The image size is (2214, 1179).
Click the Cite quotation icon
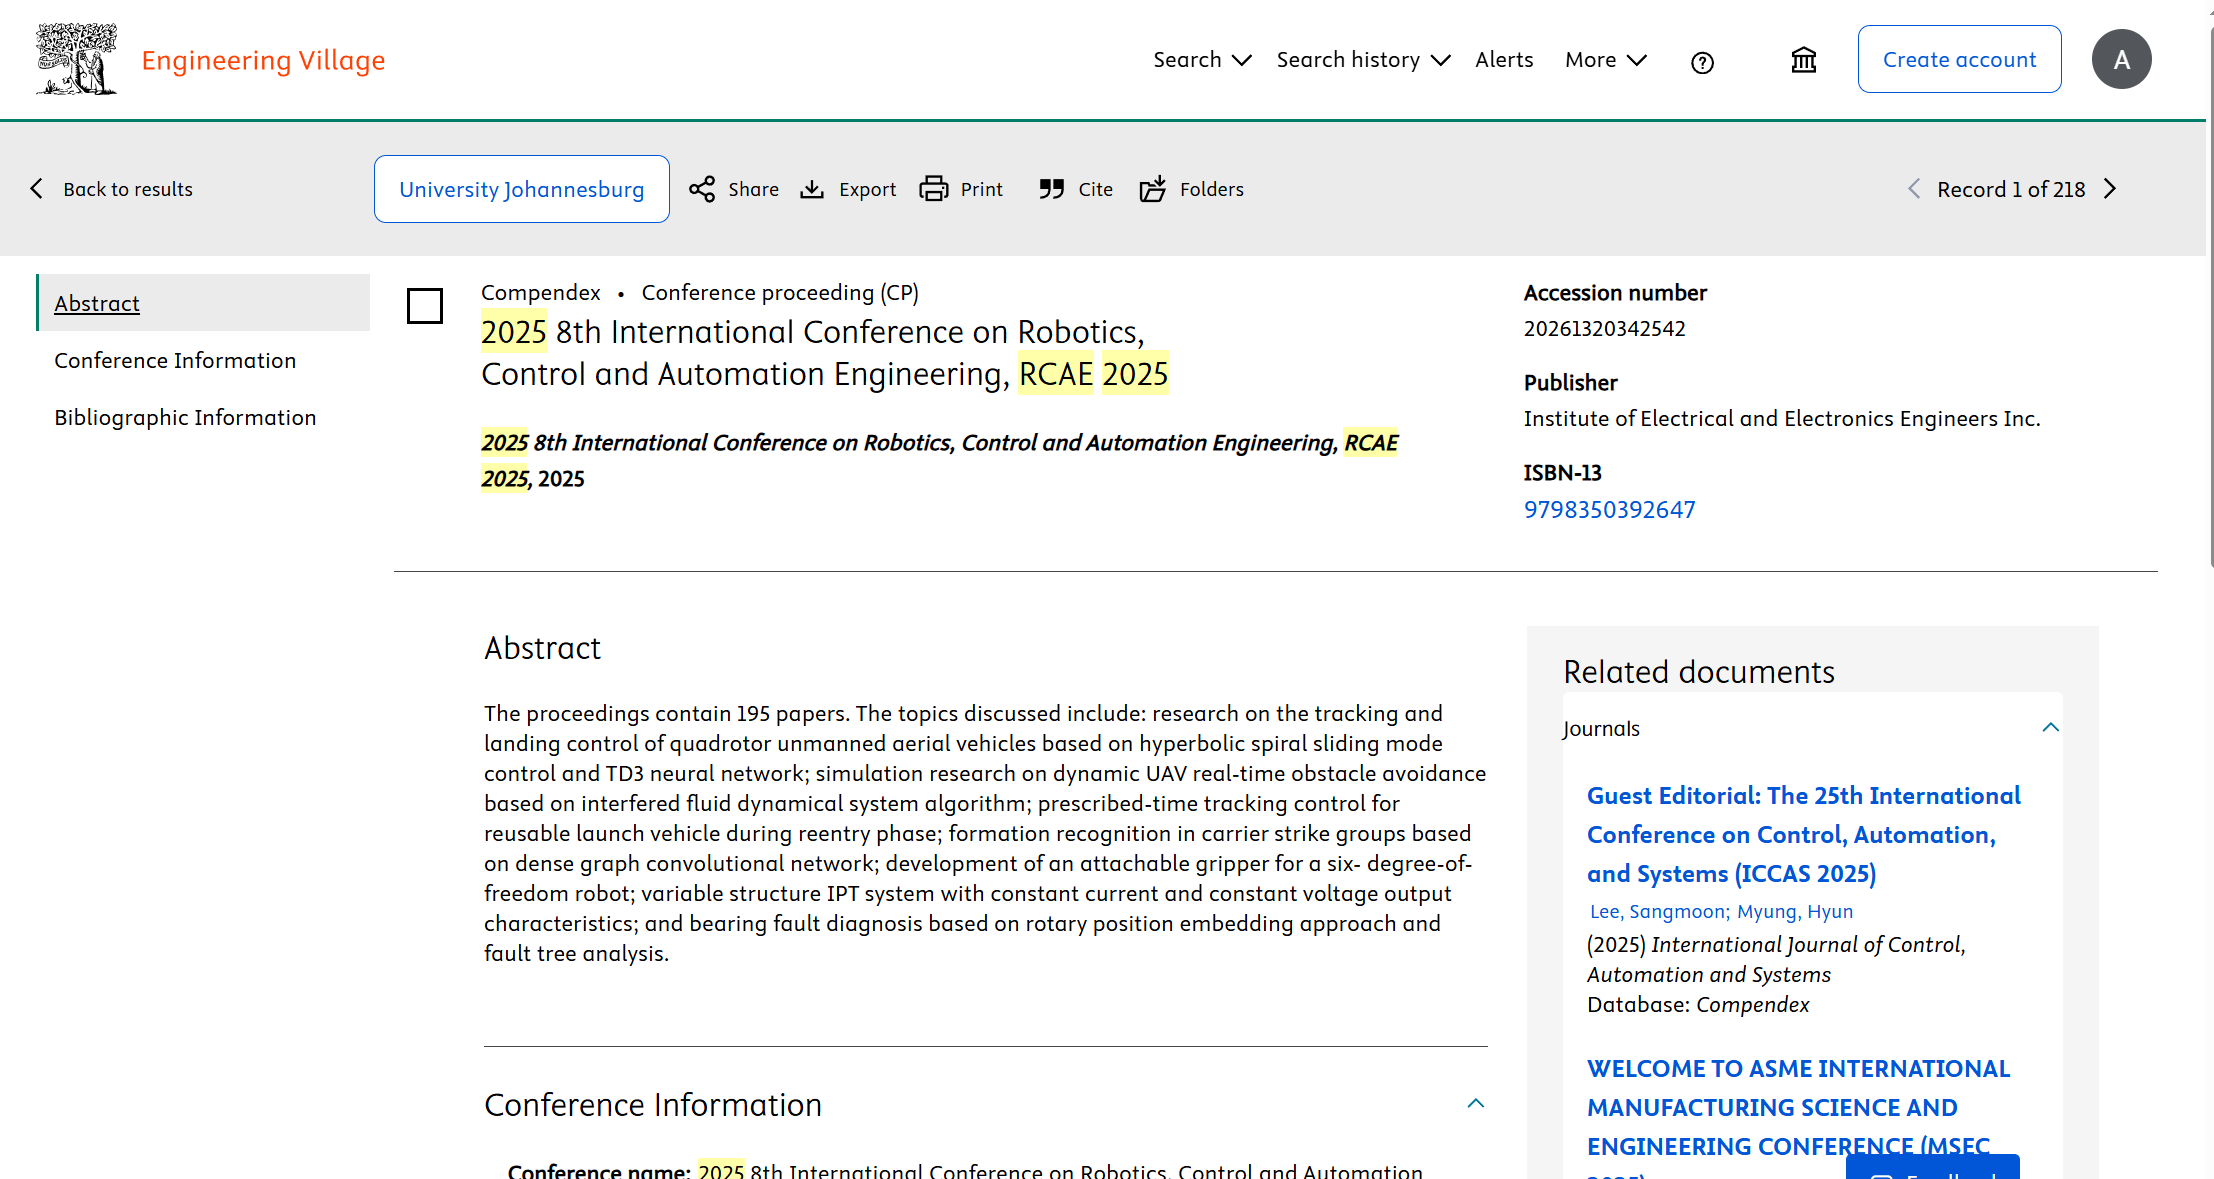(x=1051, y=189)
